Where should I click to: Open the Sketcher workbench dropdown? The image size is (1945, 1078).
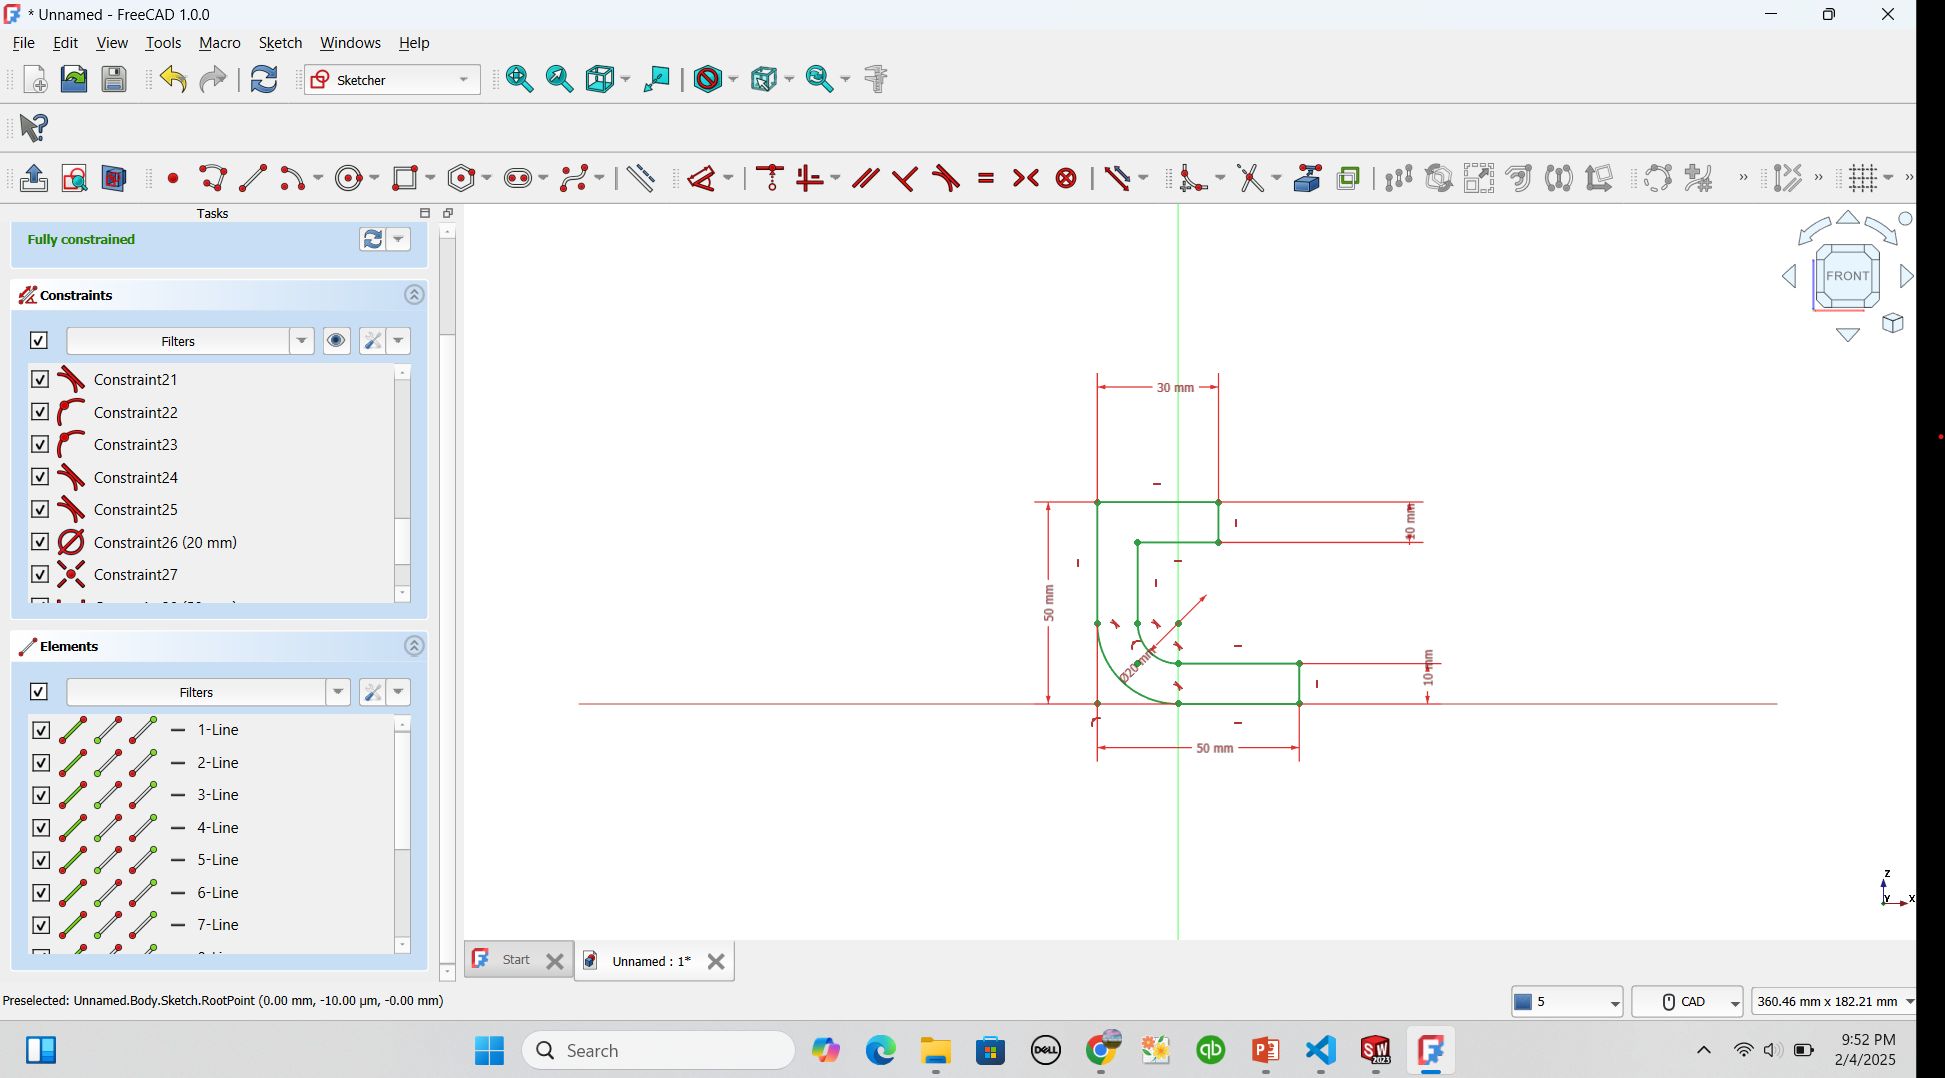pos(392,80)
